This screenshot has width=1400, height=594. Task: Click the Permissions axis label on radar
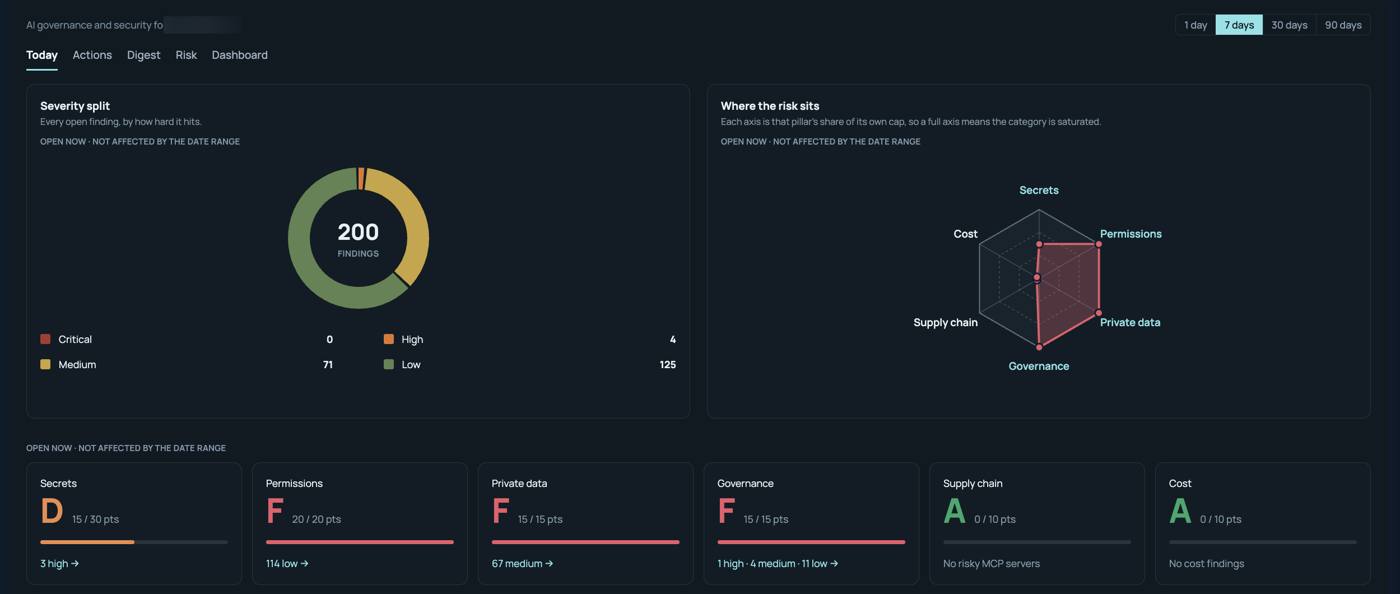(1131, 234)
